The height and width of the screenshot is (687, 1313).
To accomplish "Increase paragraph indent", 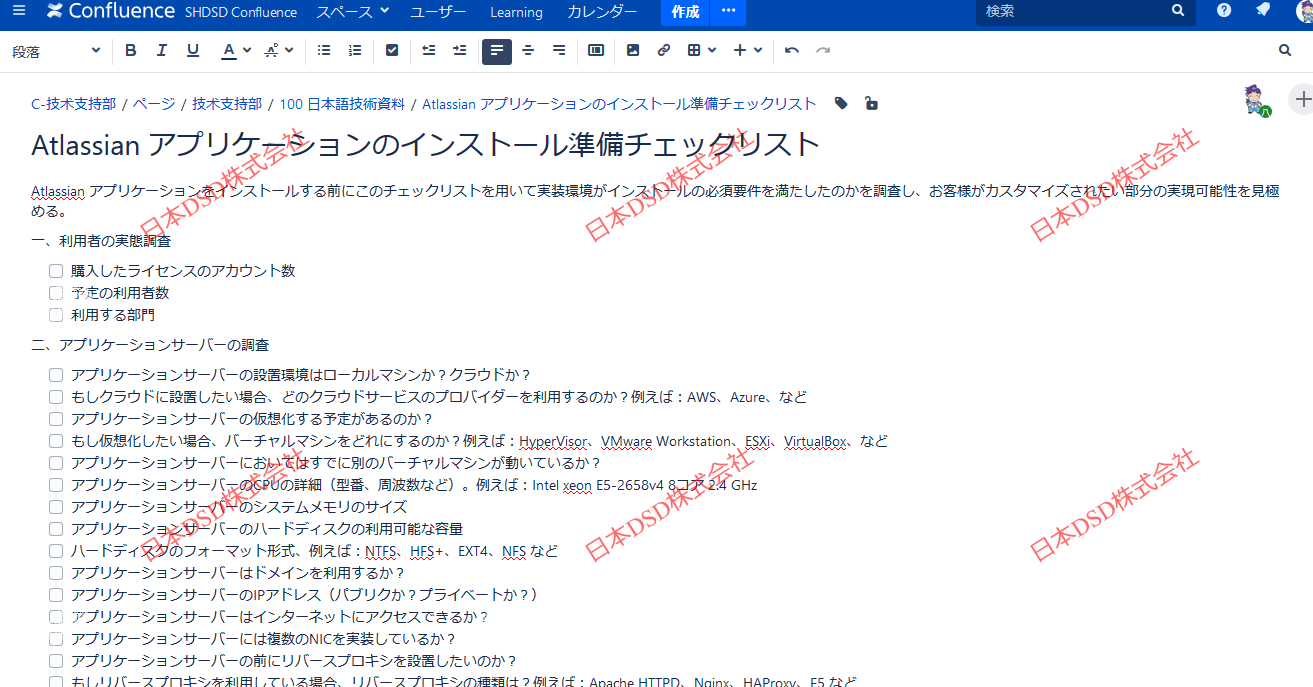I will click(x=460, y=50).
